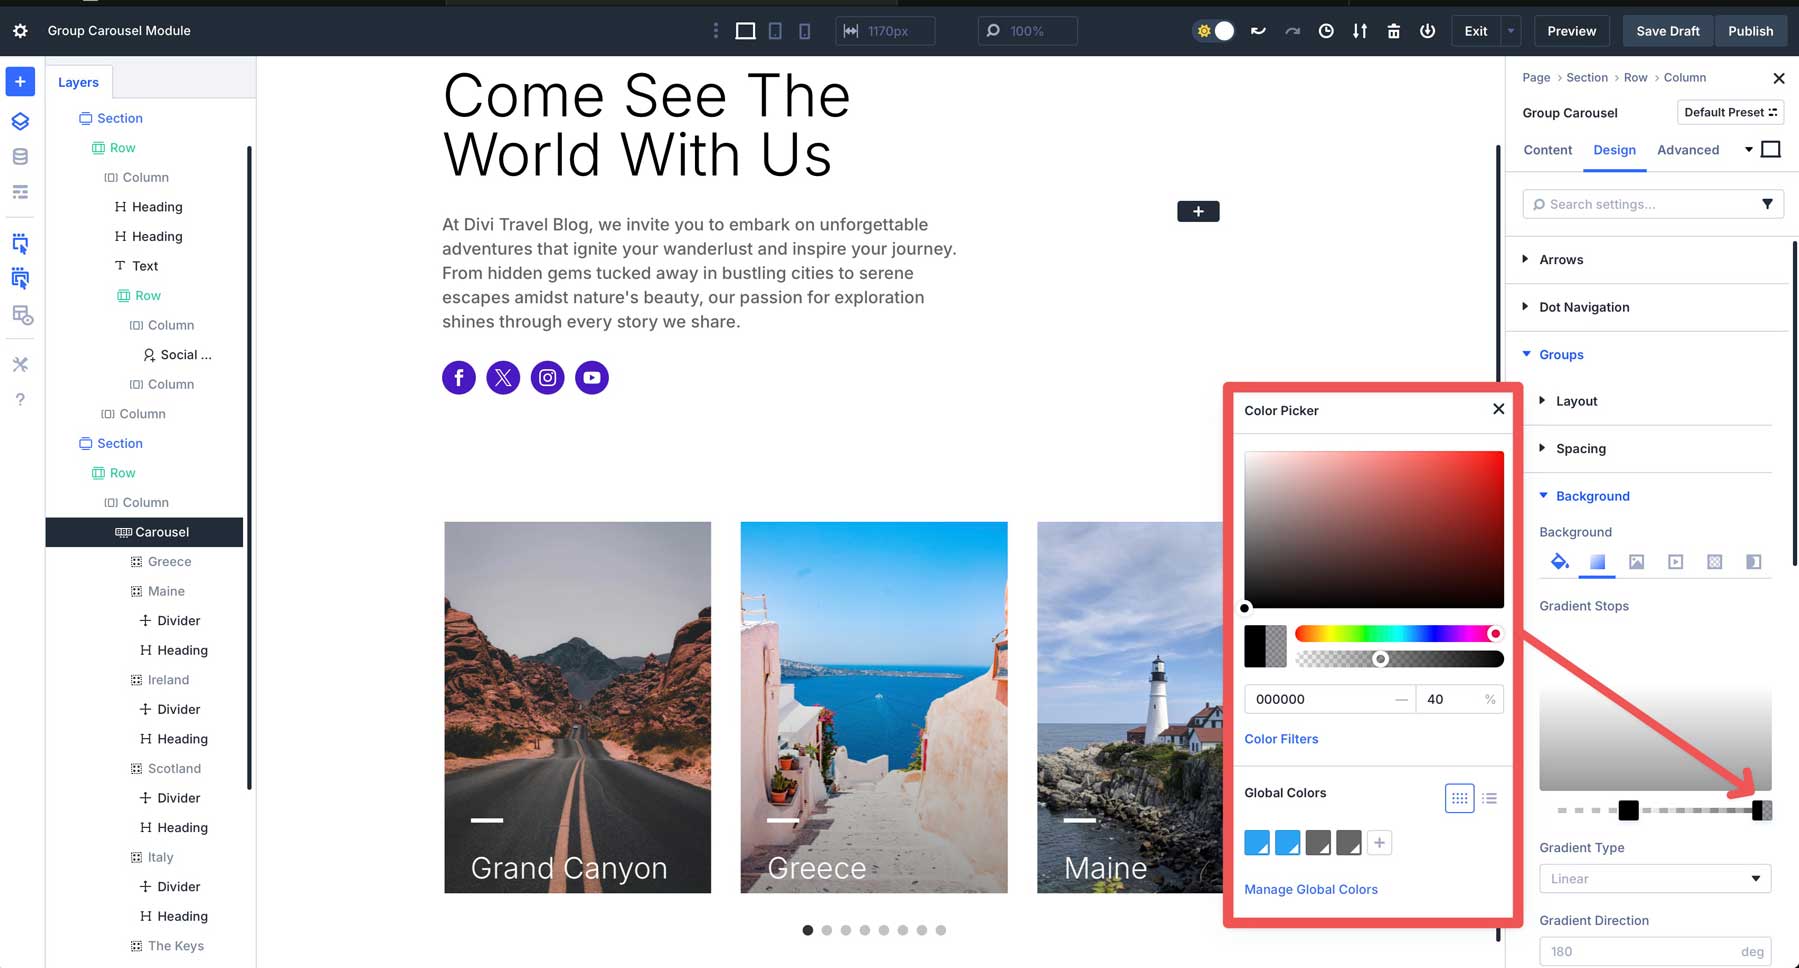
Task: Click the blue plus icon to add an element
Action: pyautogui.click(x=20, y=81)
